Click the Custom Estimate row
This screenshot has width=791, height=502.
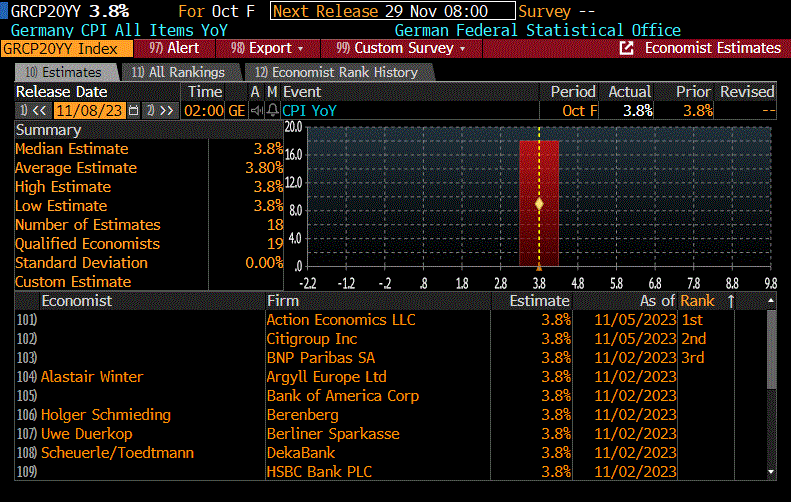(148, 282)
